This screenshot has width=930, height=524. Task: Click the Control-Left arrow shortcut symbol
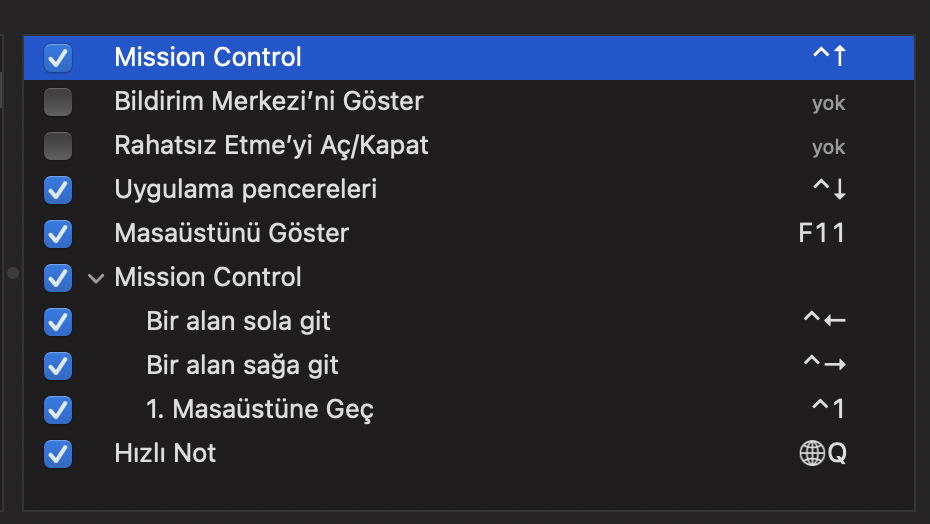[824, 320]
